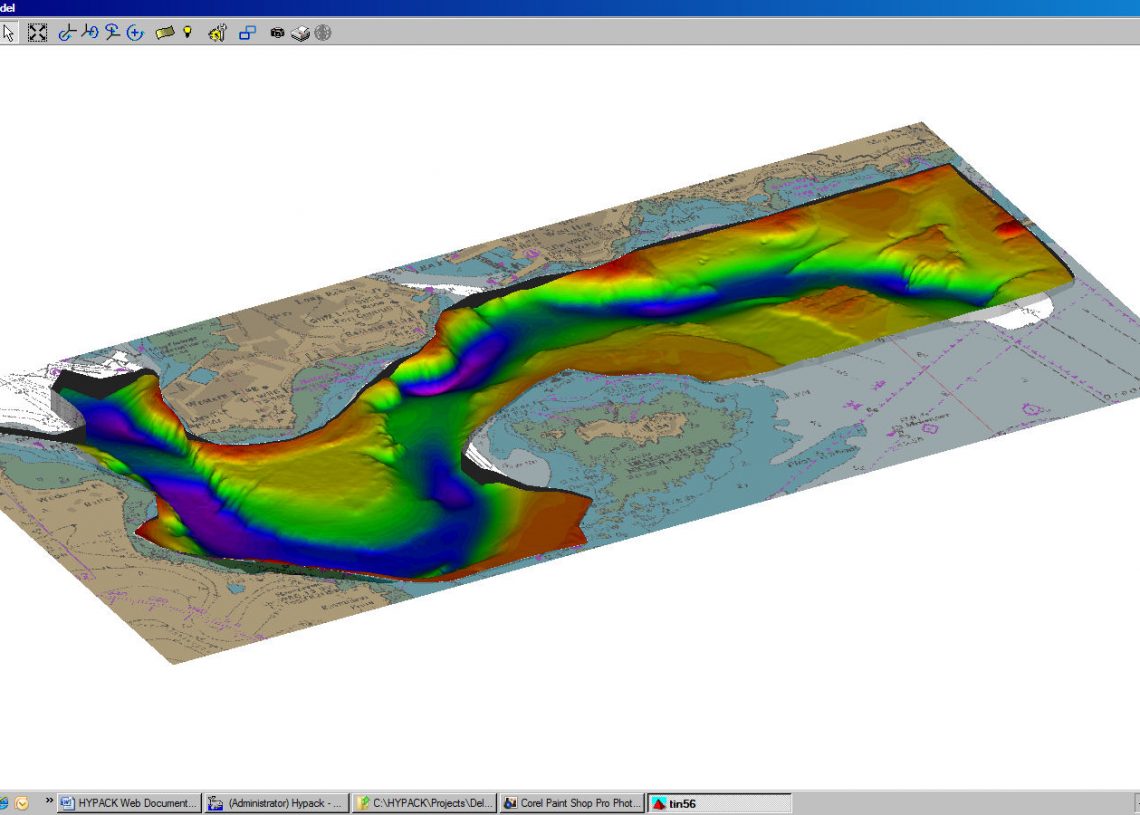Open the C:\HYPACK\Projects taskbar window
The height and width of the screenshot is (815, 1140).
424,803
